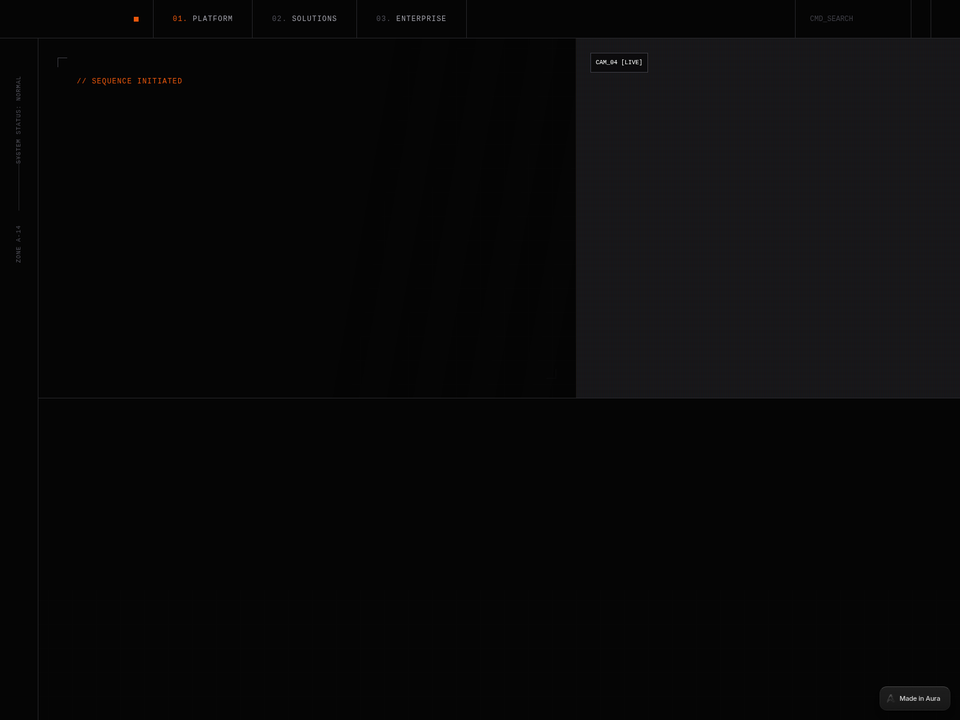Image resolution: width=960 pixels, height=720 pixels.
Task: Click the ZONE A-14 sidebar label
Action: point(18,244)
